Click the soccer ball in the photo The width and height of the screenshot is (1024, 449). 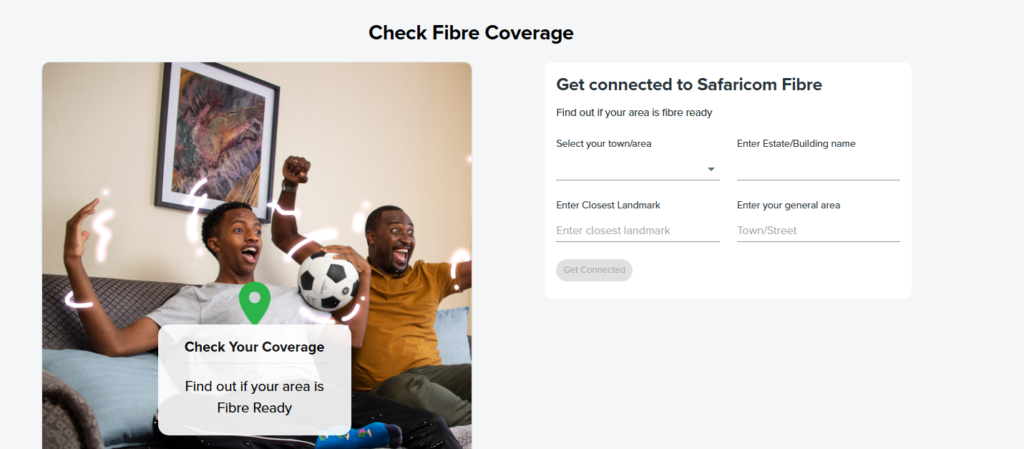coord(328,280)
